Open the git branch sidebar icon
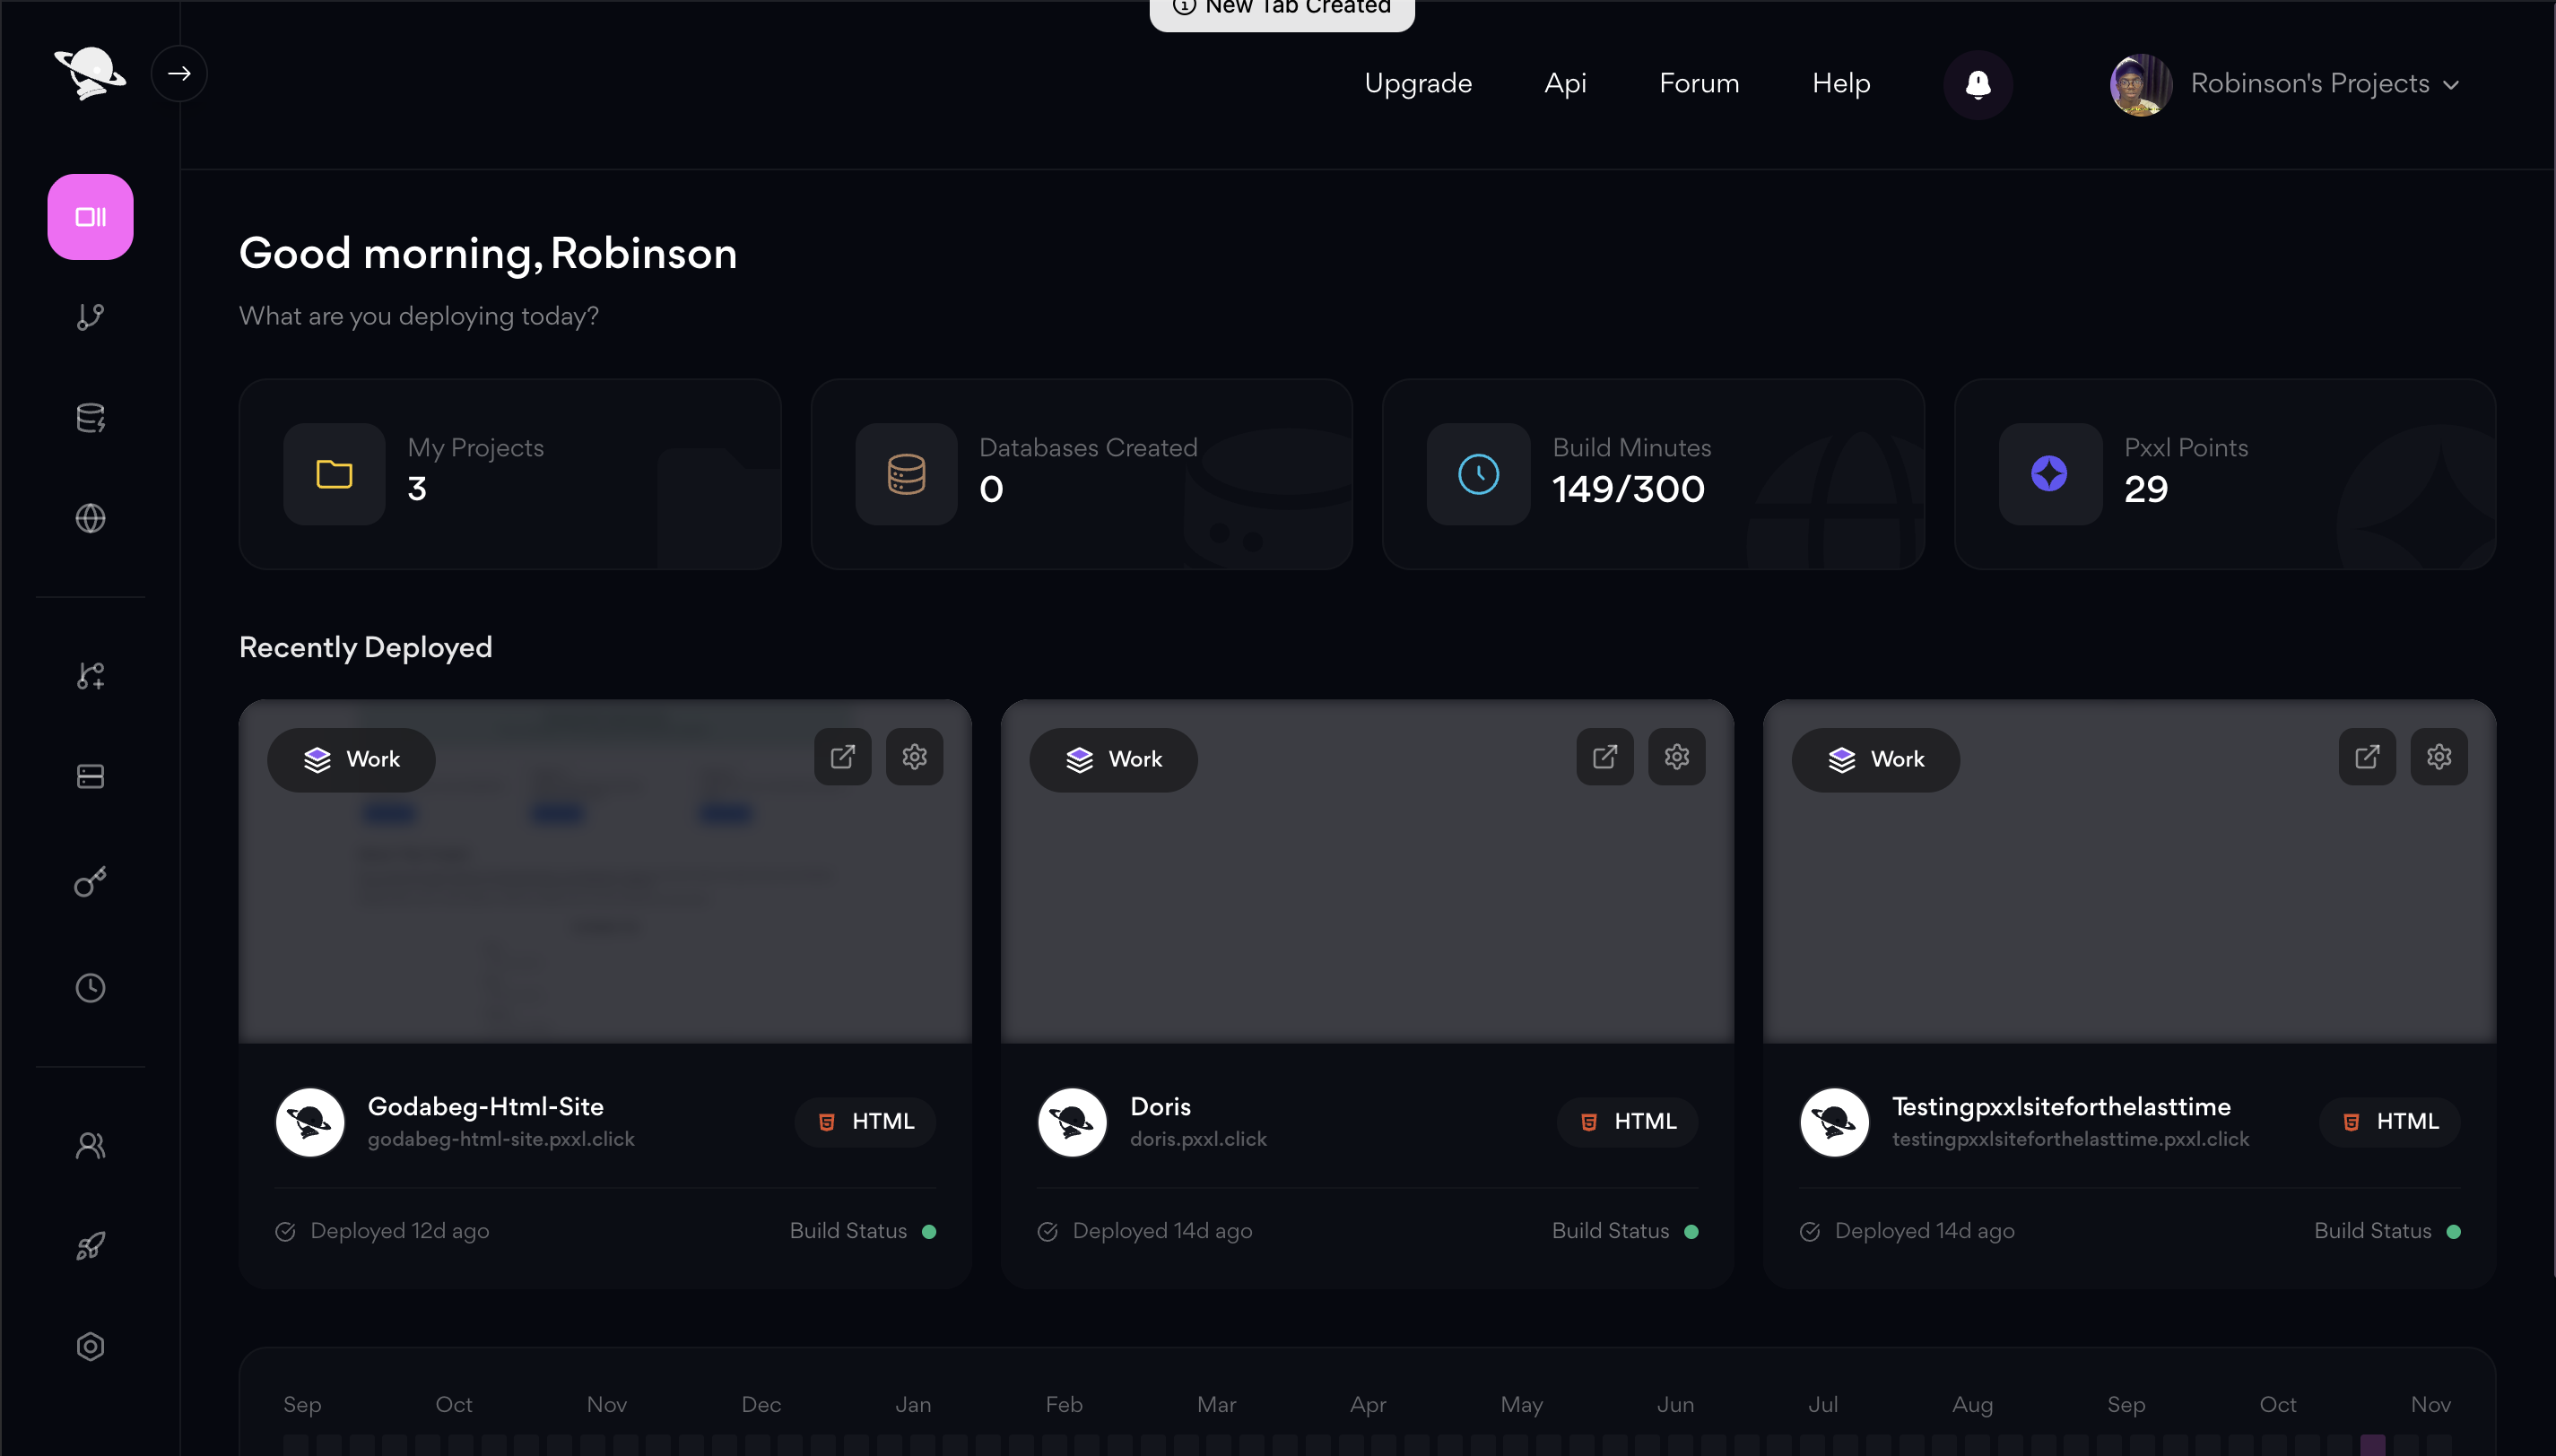Viewport: 2556px width, 1456px height. (x=90, y=317)
